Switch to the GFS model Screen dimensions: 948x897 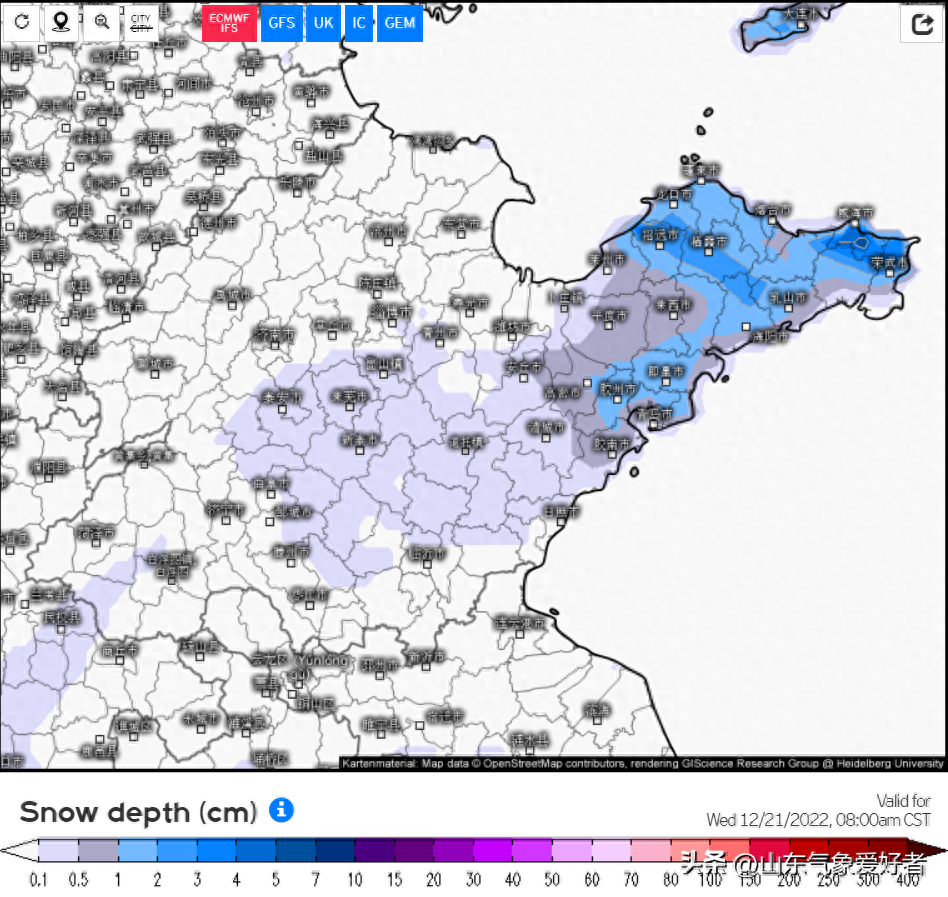[x=282, y=23]
